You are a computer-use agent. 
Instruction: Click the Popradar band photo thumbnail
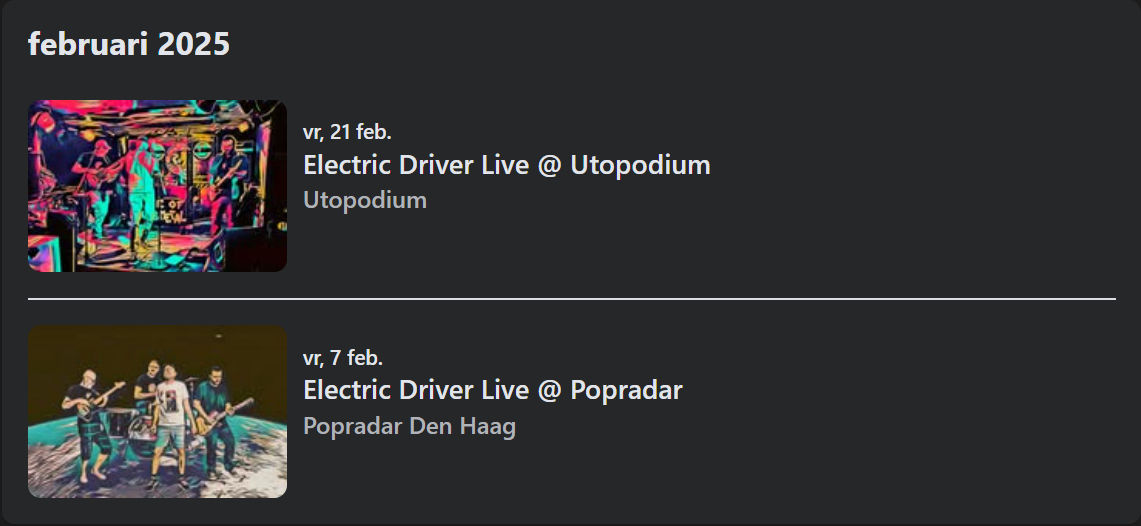pyautogui.click(x=157, y=412)
